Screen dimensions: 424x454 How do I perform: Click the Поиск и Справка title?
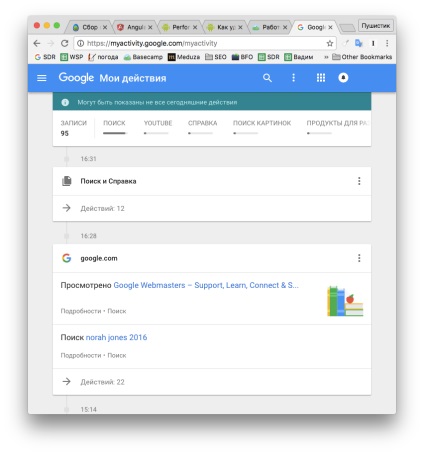point(108,181)
